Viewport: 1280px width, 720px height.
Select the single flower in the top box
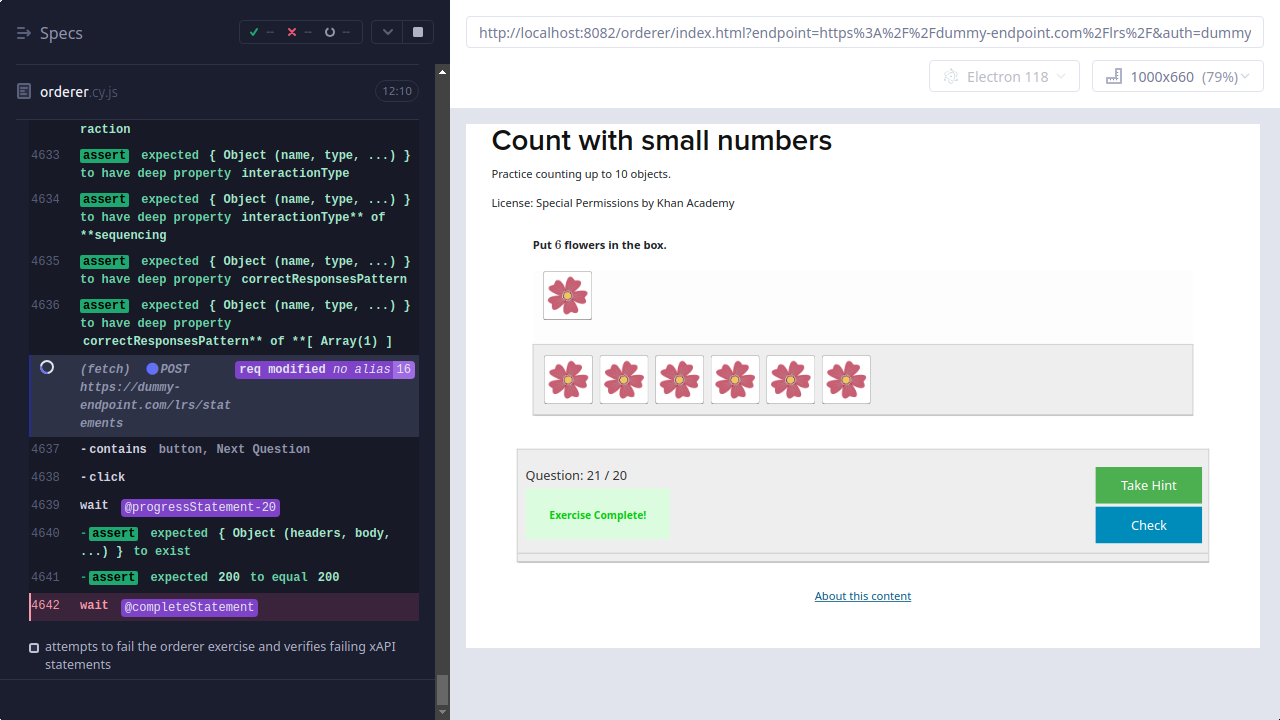click(567, 296)
